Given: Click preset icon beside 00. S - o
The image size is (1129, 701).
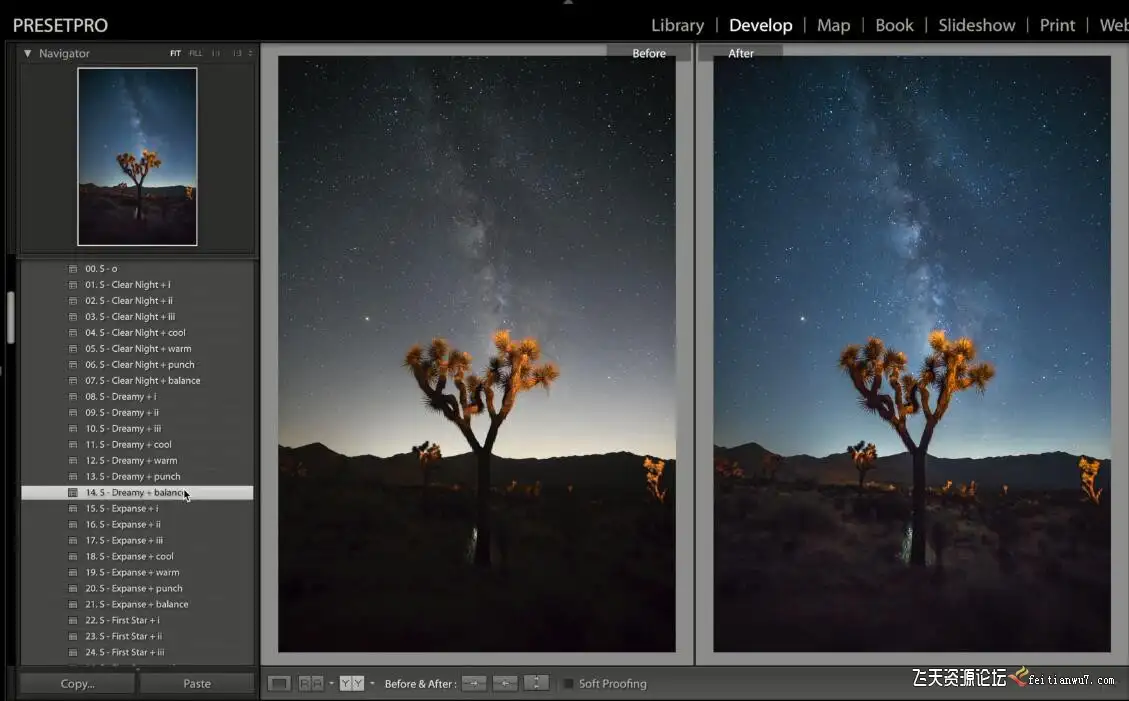Looking at the screenshot, I should 73,269.
